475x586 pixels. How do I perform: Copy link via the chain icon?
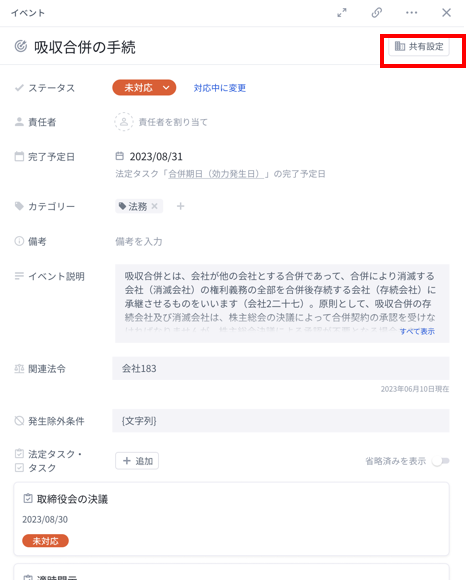(376, 13)
